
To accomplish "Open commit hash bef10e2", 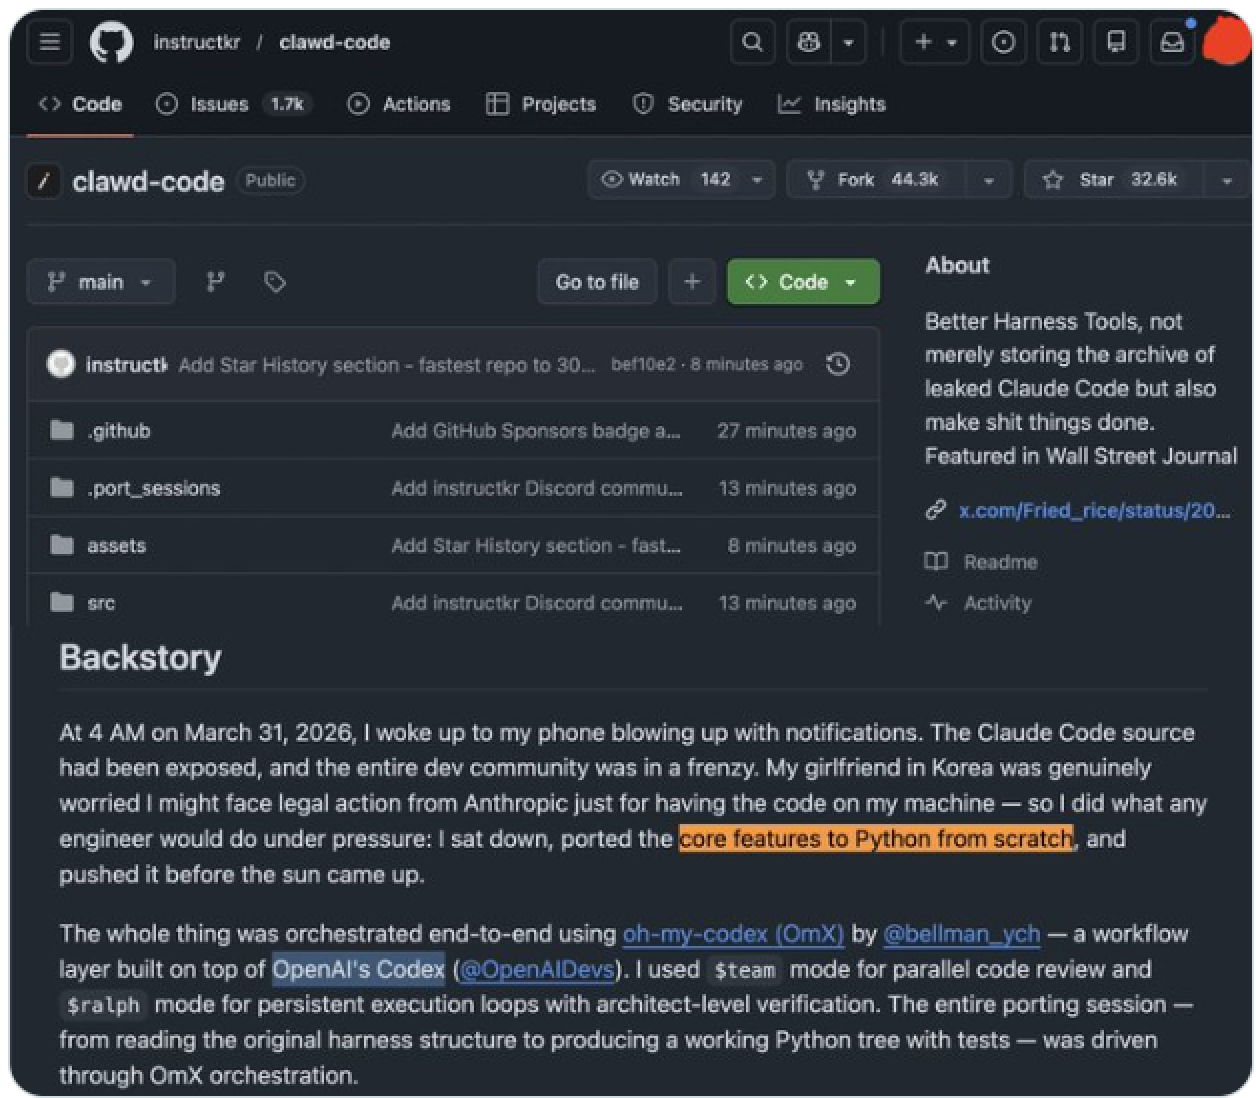I will pos(643,365).
